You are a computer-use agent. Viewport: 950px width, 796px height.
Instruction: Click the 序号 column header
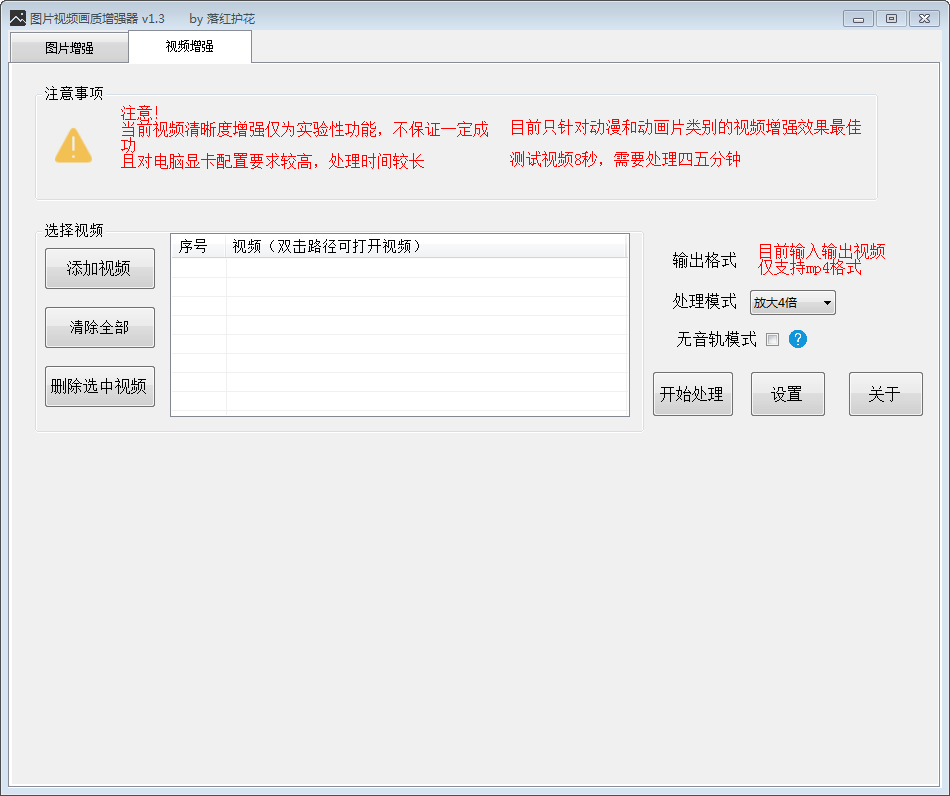(197, 246)
